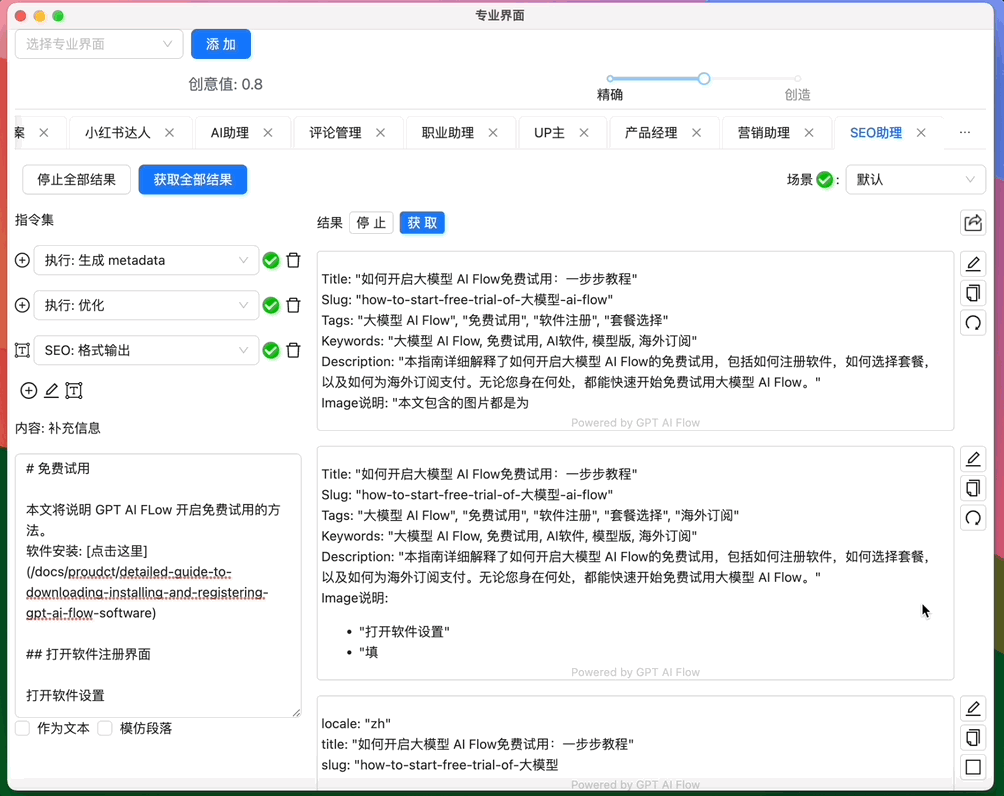Viewport: 1004px width, 796px height.
Task: Switch to the 职业助理 tab
Action: [x=448, y=133]
